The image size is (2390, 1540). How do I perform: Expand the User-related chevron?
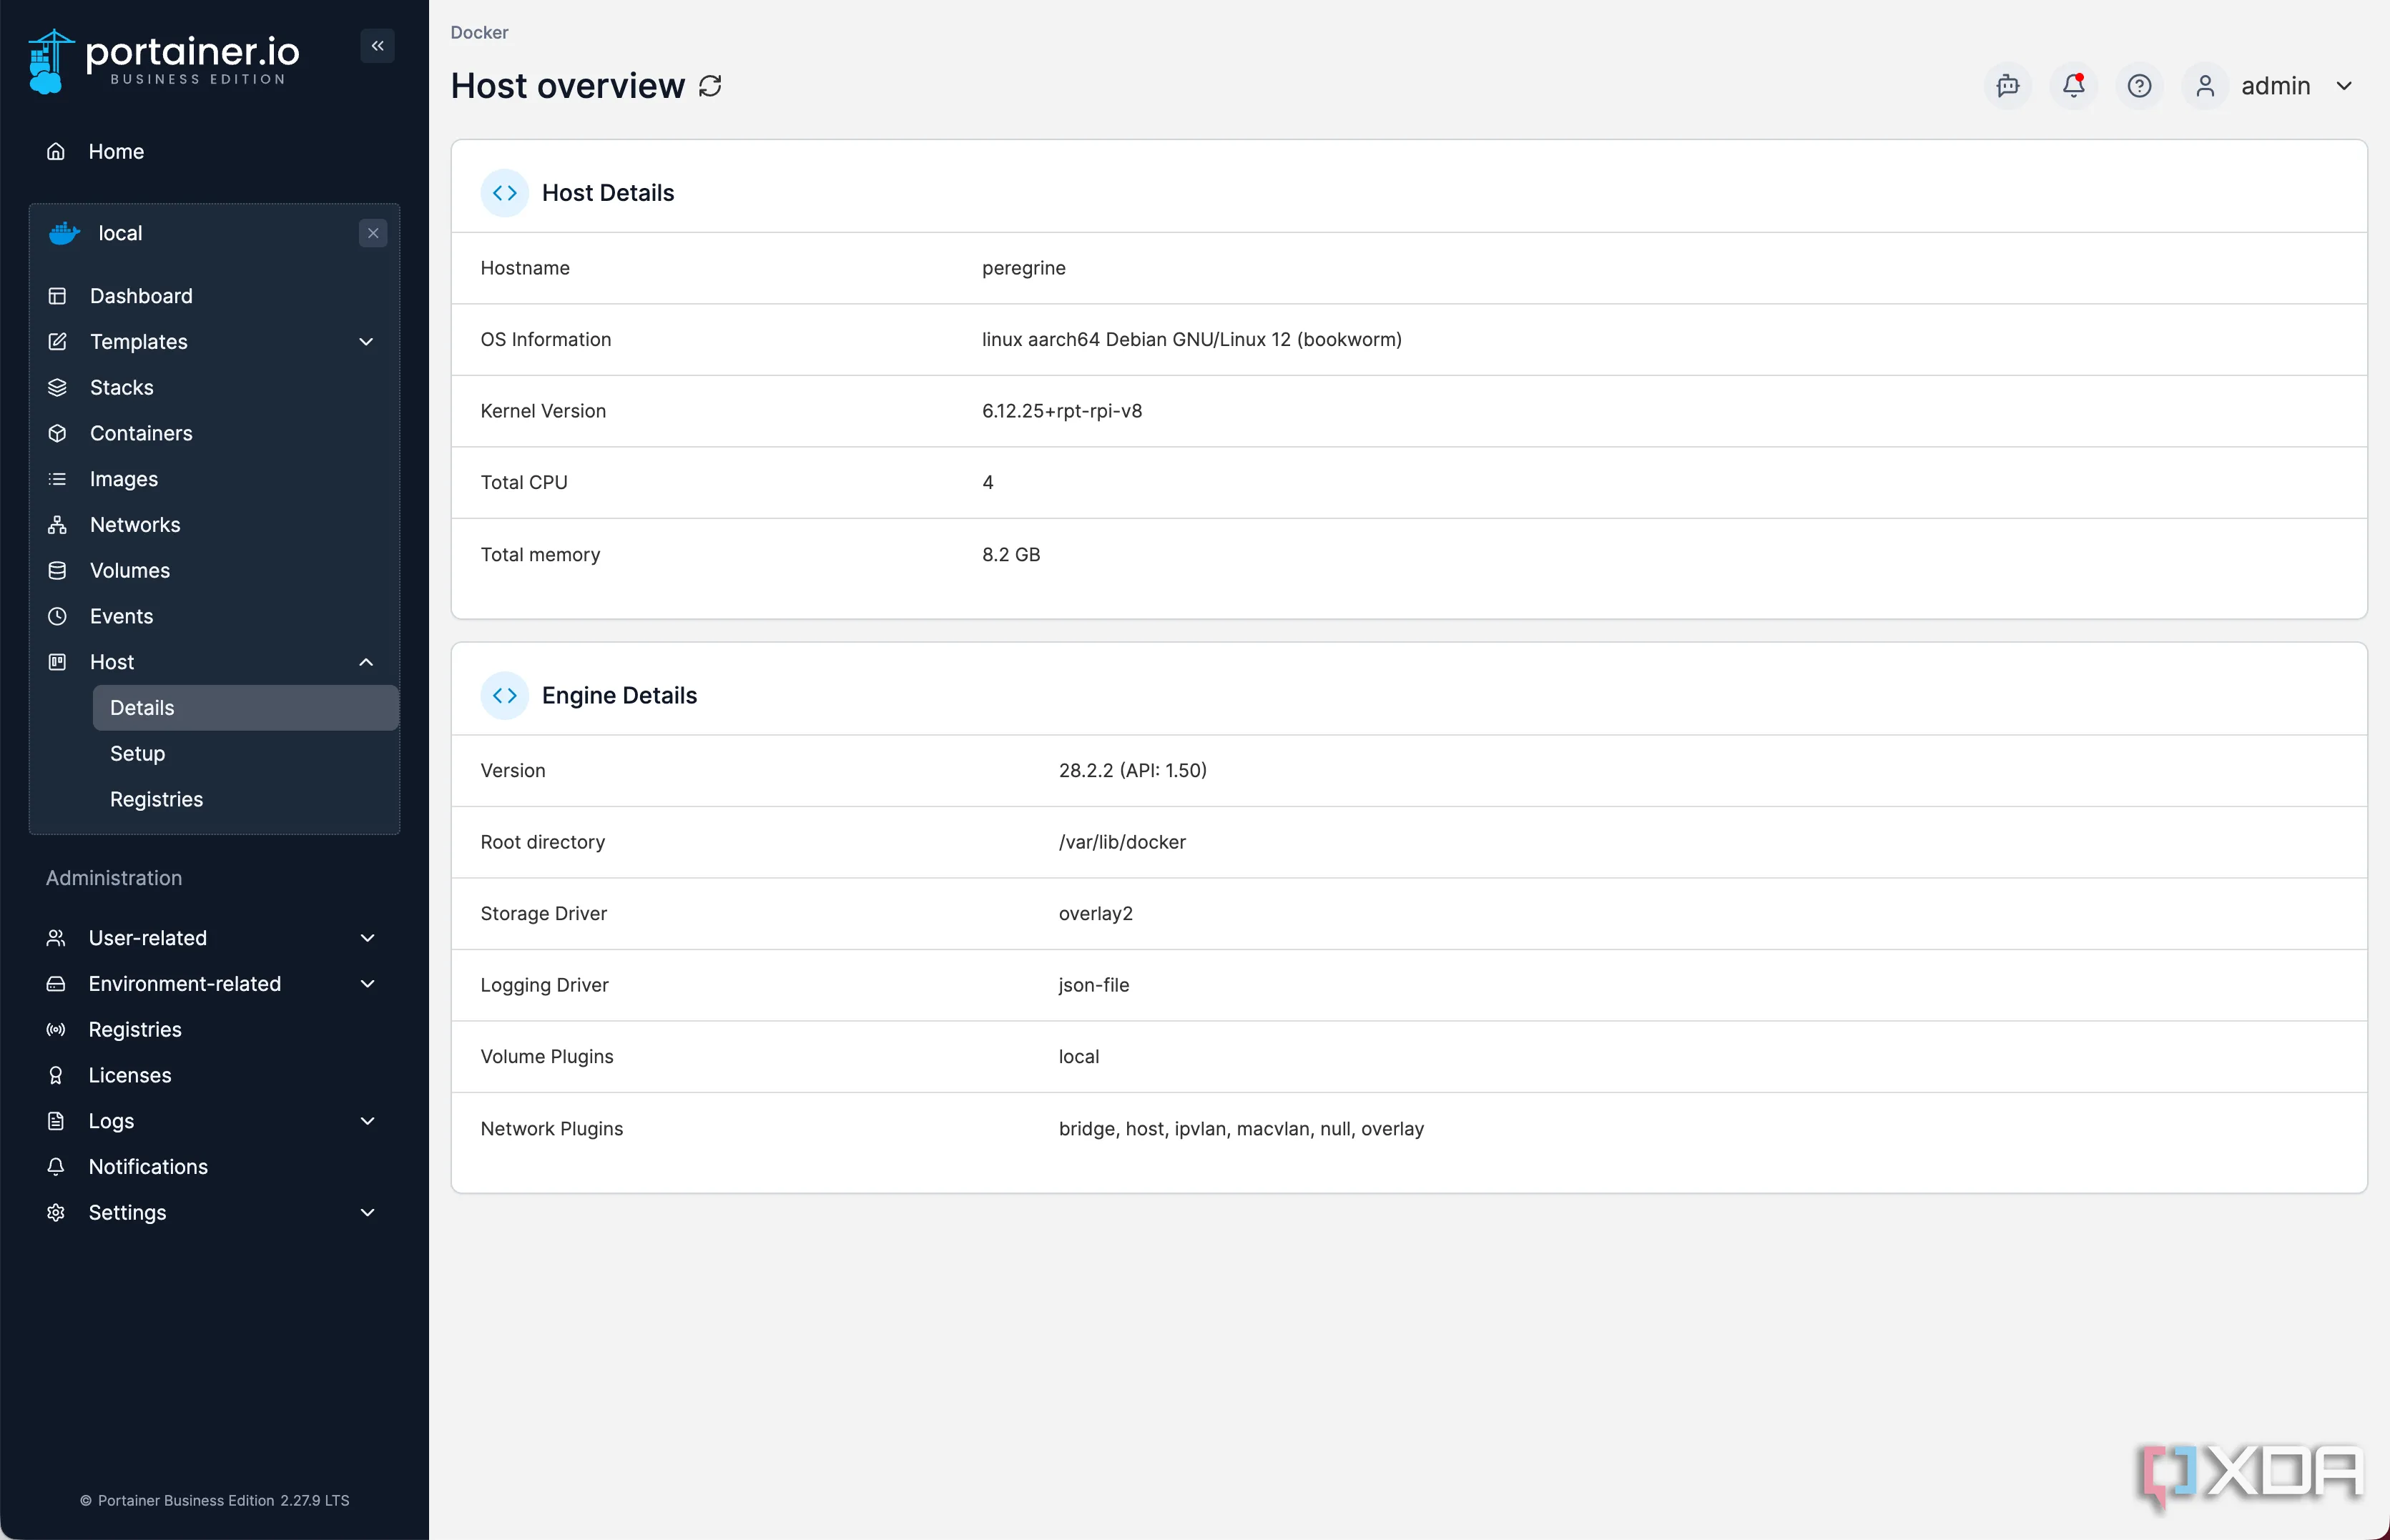click(x=367, y=938)
